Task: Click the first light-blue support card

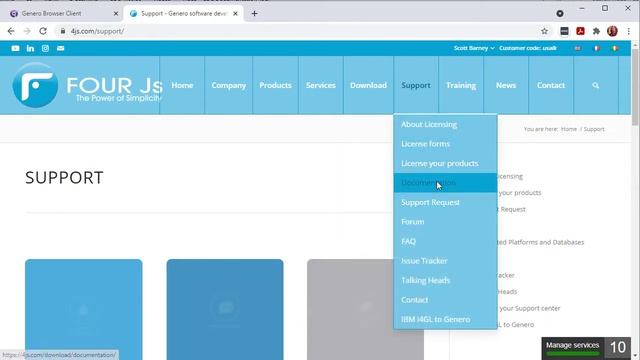Action: coord(84,309)
